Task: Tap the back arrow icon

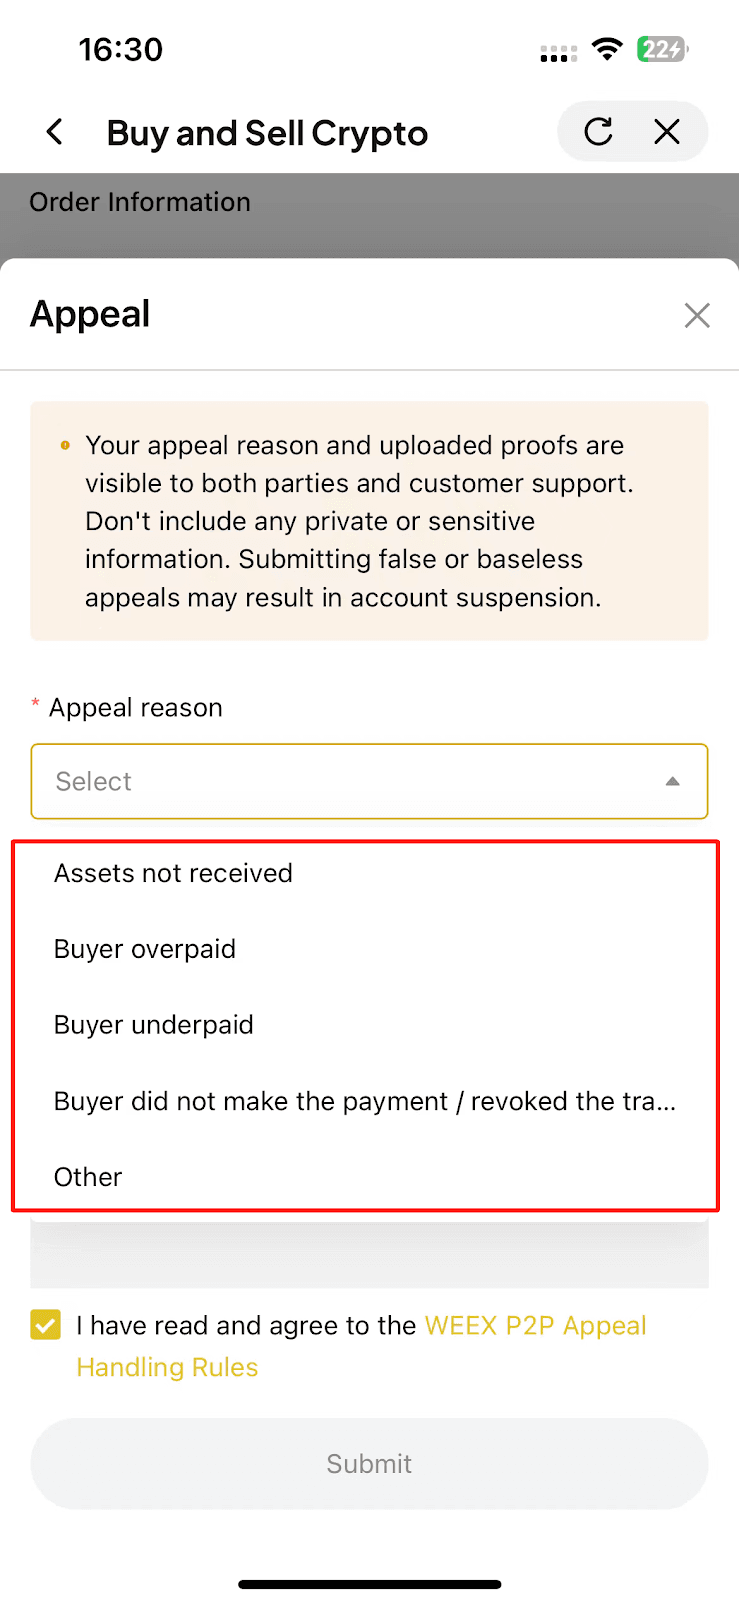Action: tap(55, 132)
